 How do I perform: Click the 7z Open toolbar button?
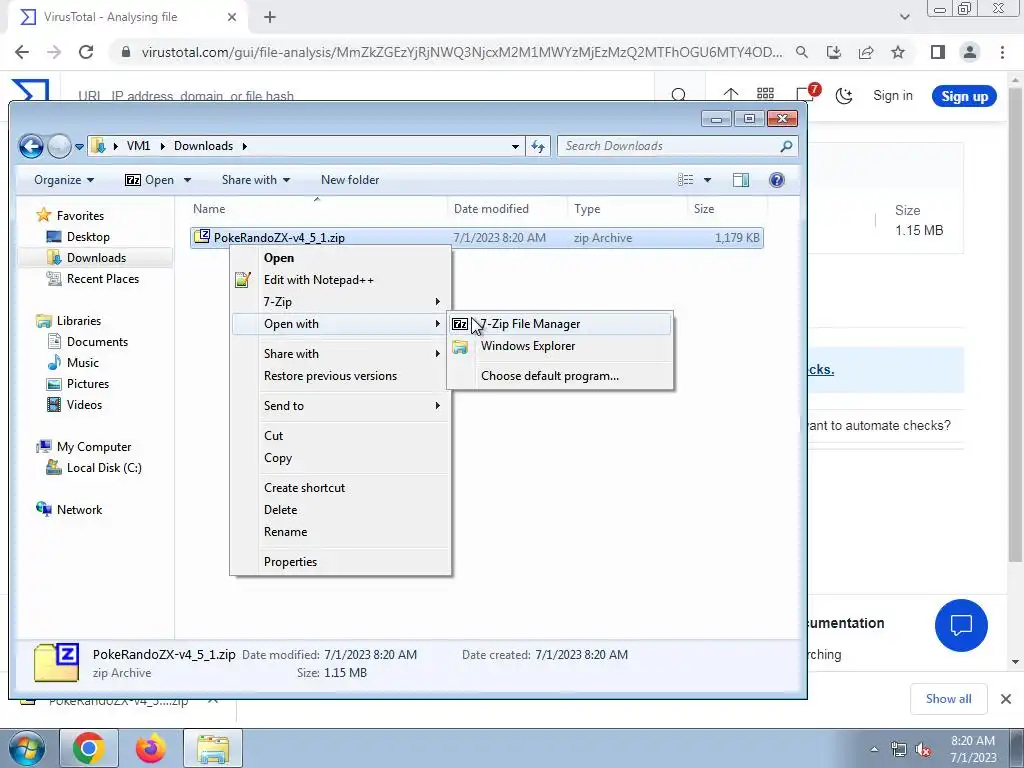tap(150, 180)
